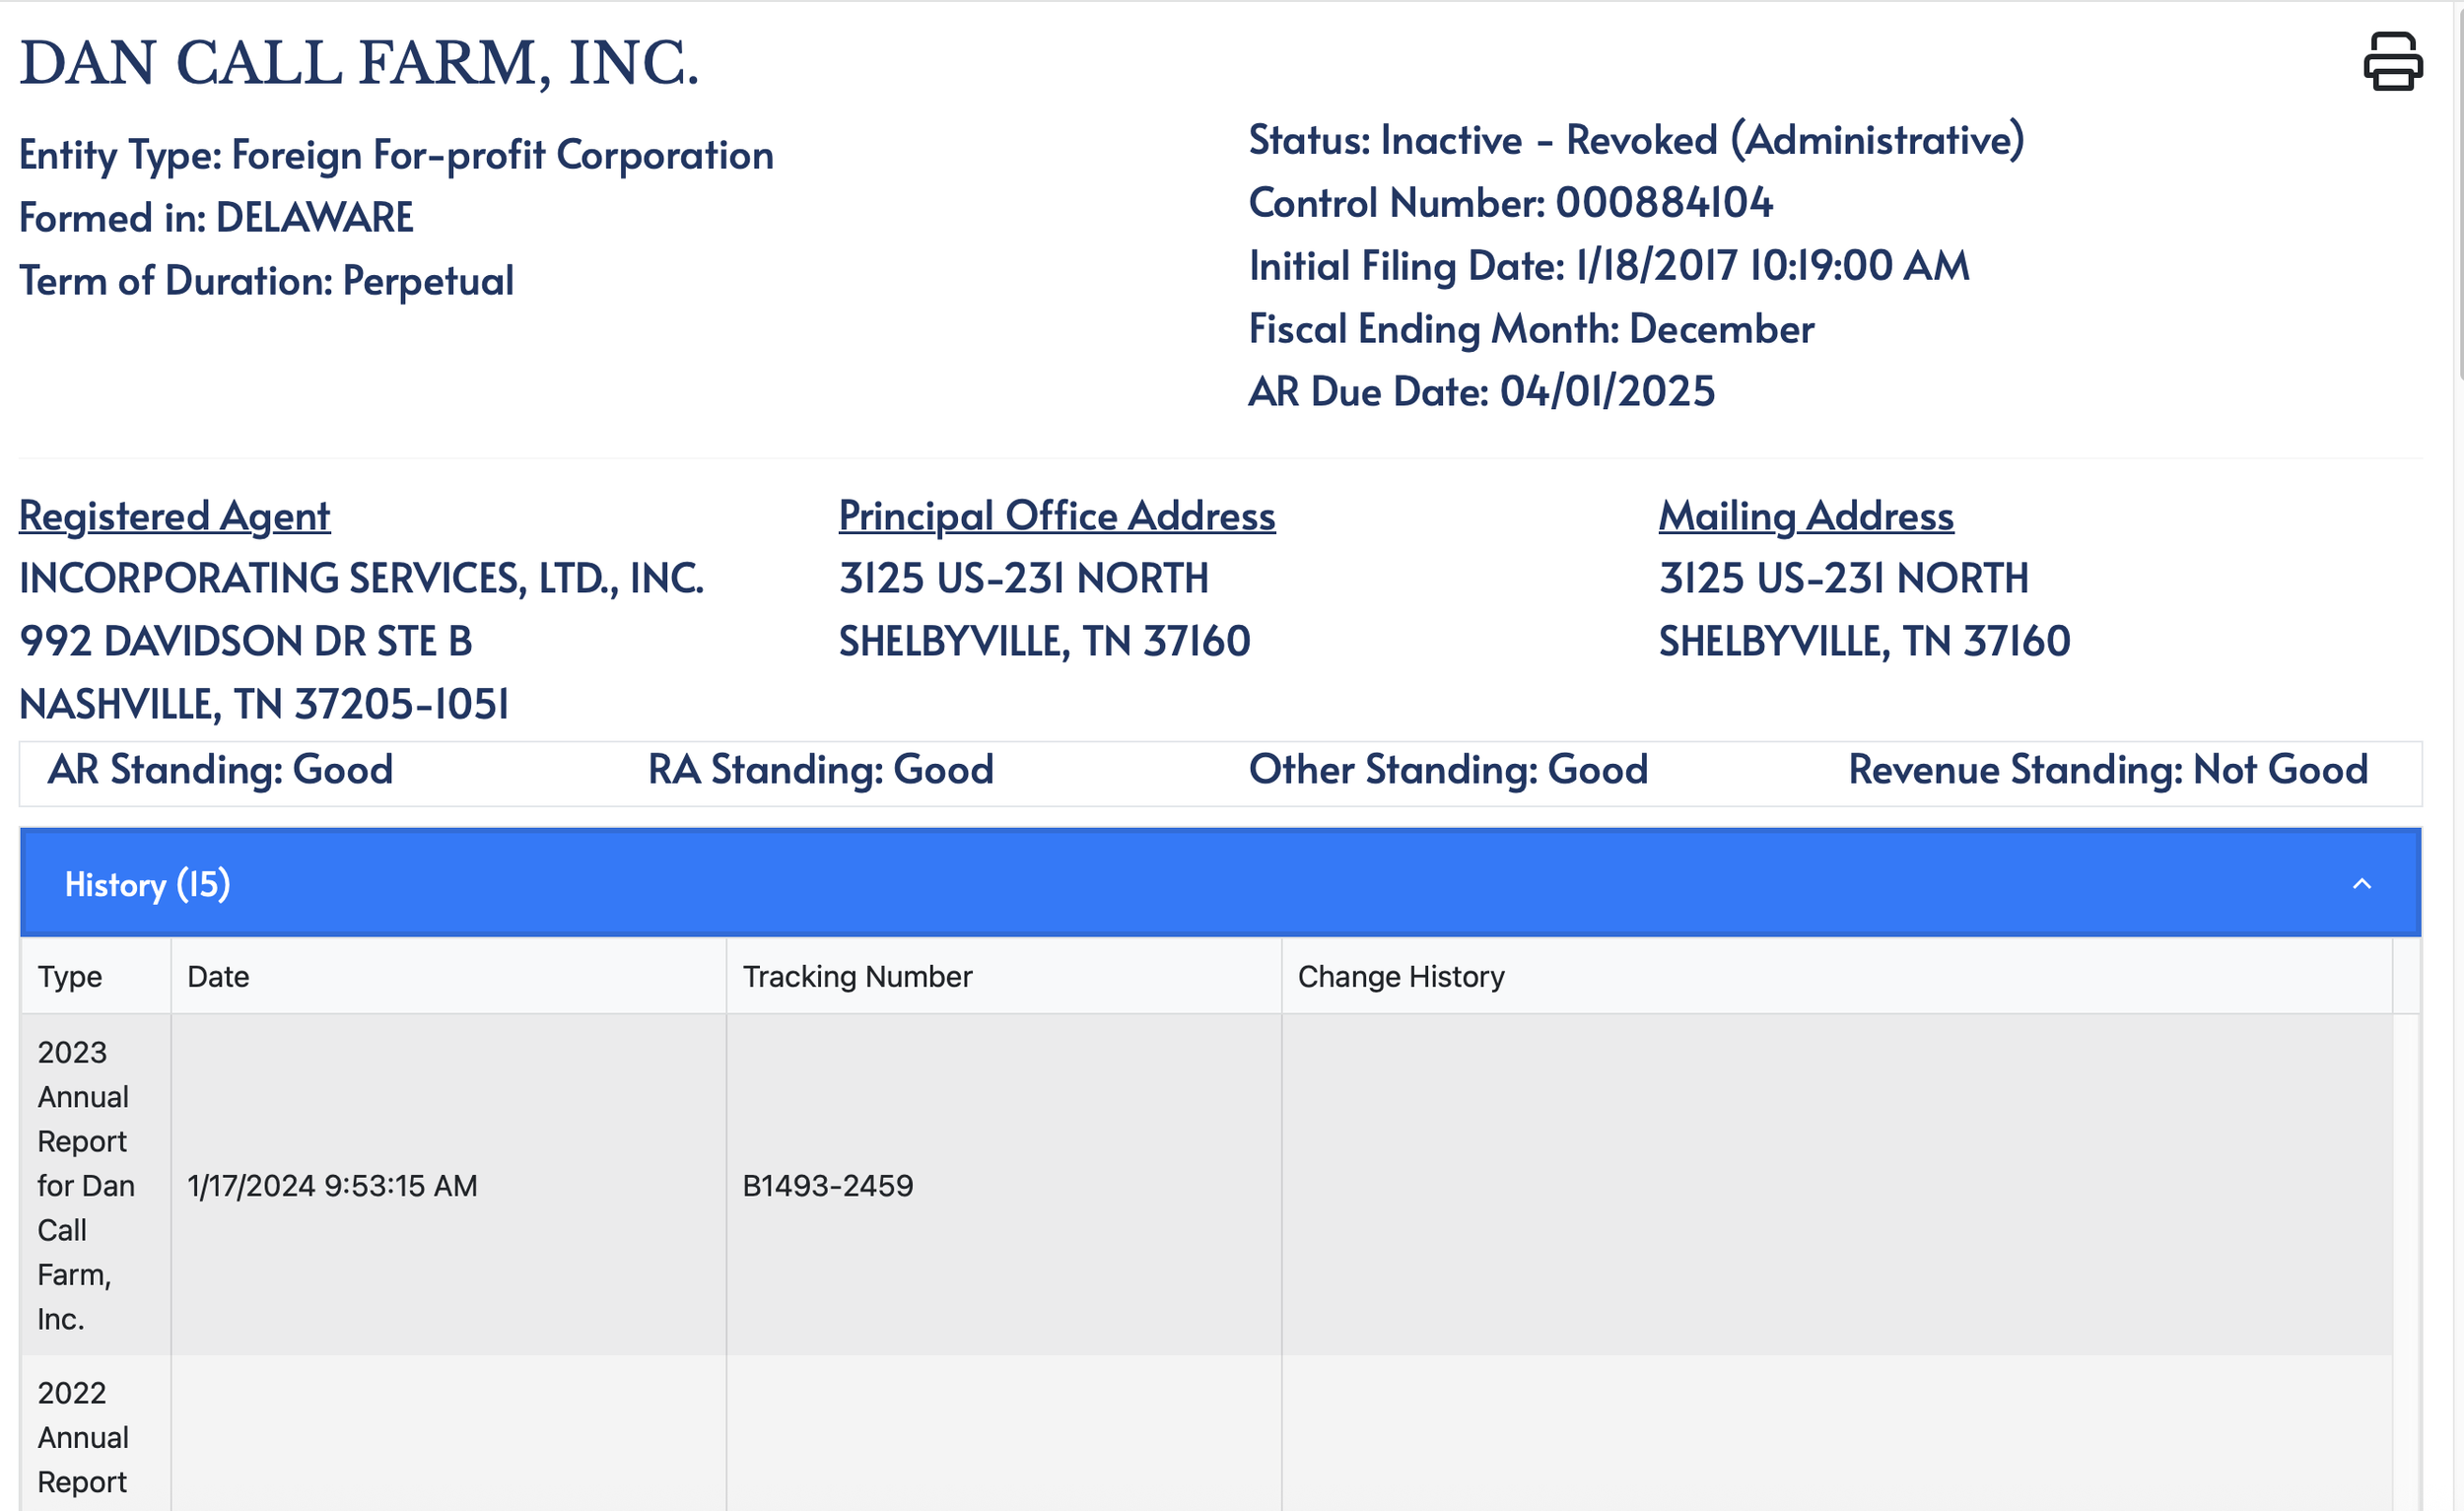Click the DAN CALL FARM, INC. title
This screenshot has height=1511, width=2464.
point(359,63)
